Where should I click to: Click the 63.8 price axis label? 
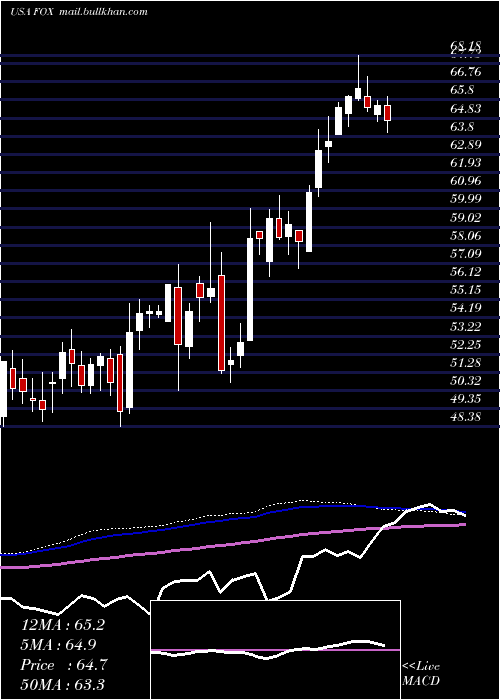point(462,127)
